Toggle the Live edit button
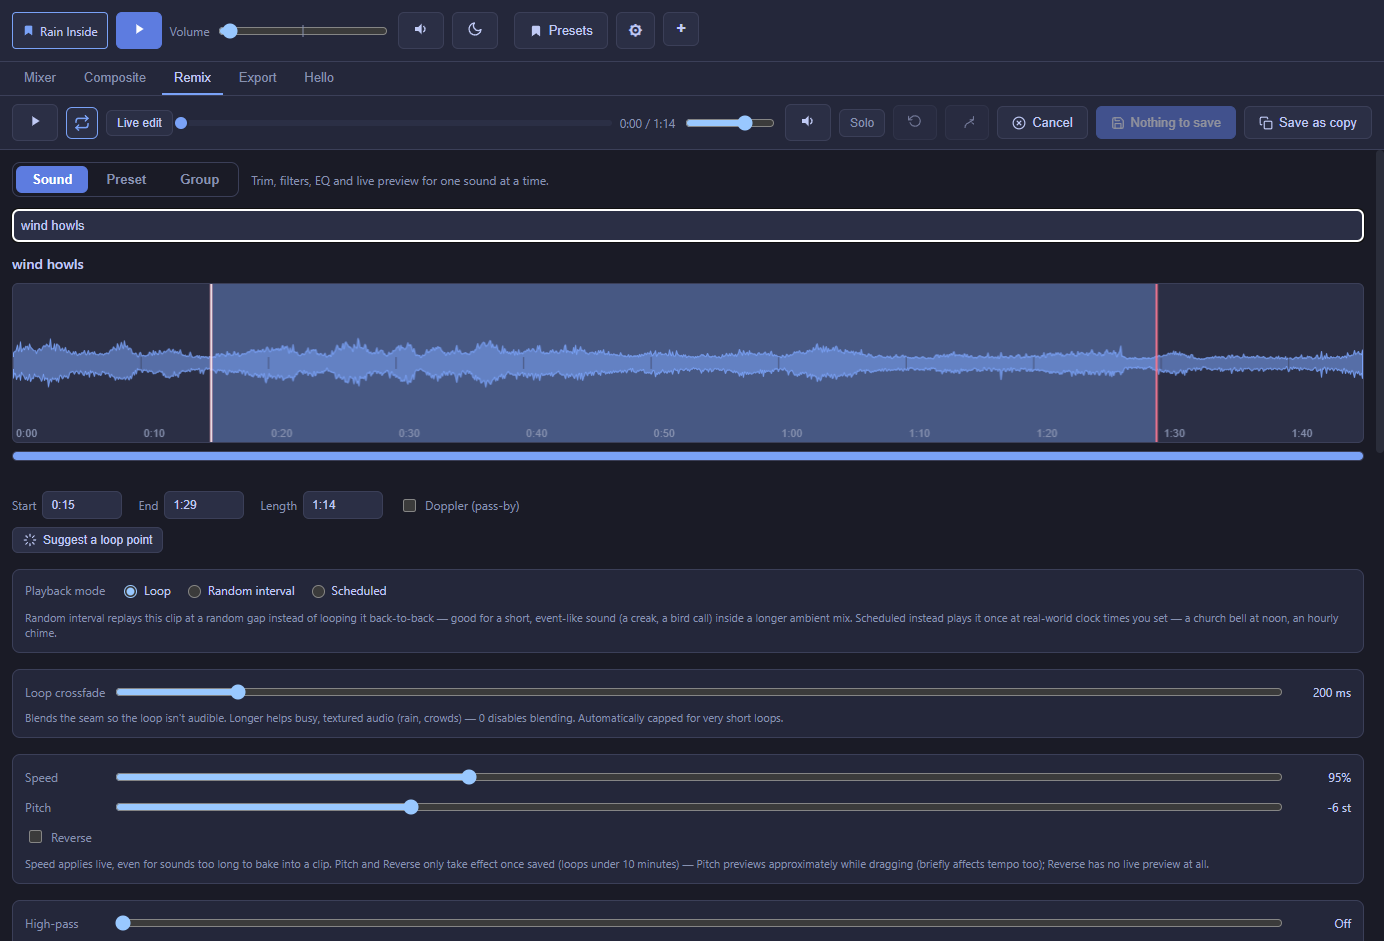Viewport: 1384px width, 941px height. [x=139, y=123]
